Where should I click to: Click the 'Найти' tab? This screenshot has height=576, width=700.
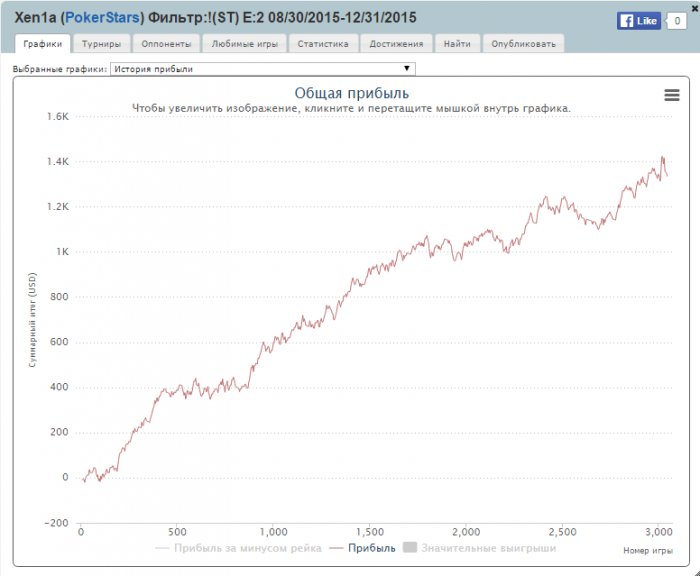(457, 44)
